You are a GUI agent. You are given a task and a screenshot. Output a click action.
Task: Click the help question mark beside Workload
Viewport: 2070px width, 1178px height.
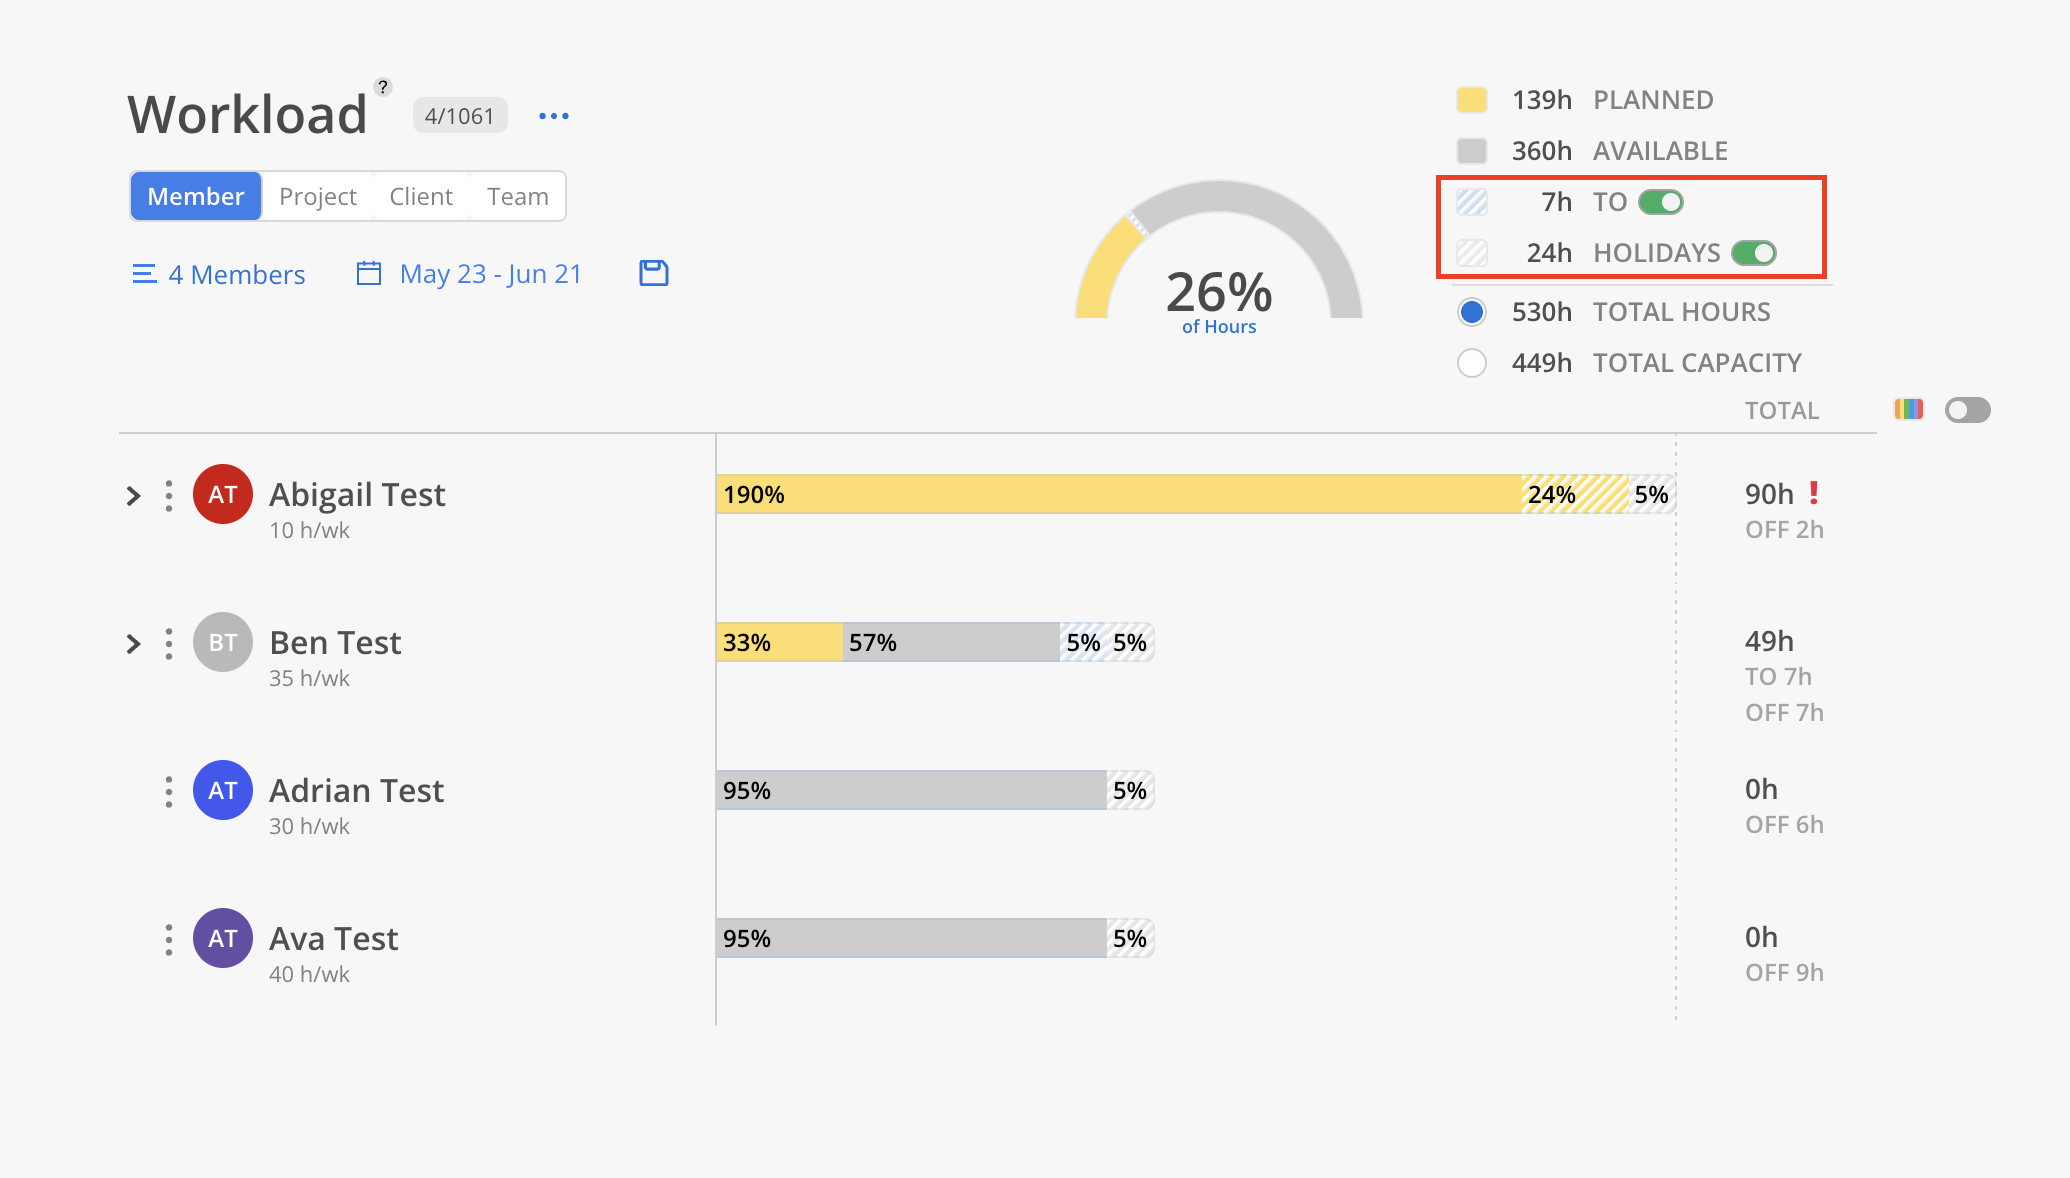[x=383, y=87]
